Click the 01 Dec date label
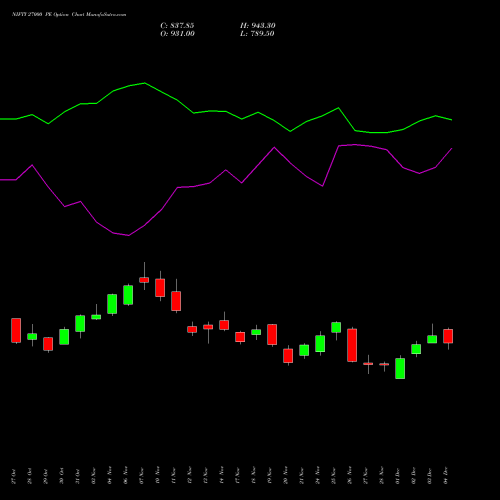500x500 pixels. [x=398, y=476]
